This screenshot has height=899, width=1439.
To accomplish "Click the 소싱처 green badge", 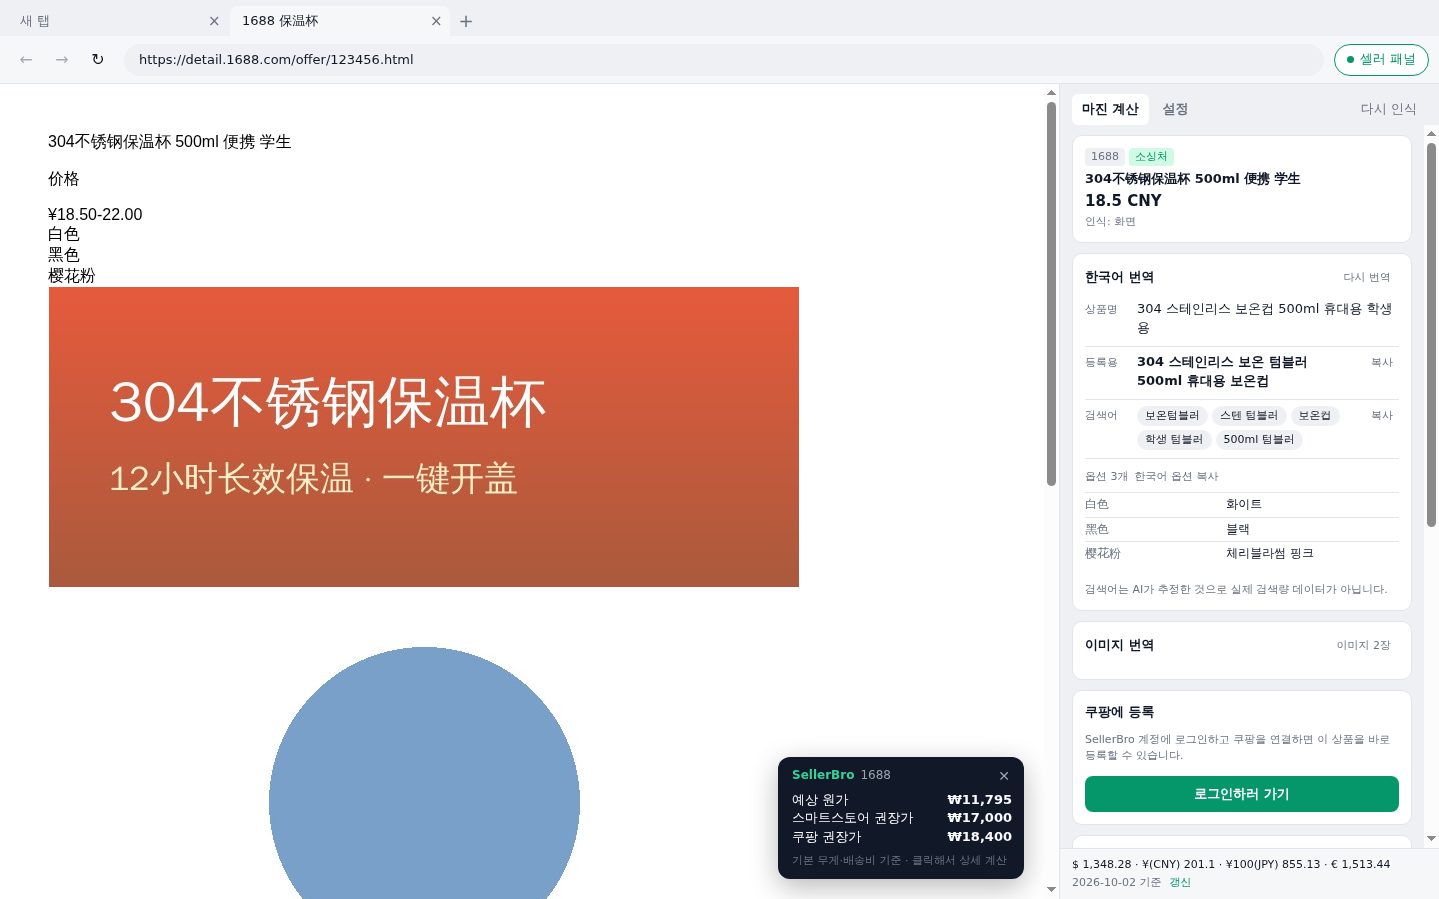I will 1151,157.
